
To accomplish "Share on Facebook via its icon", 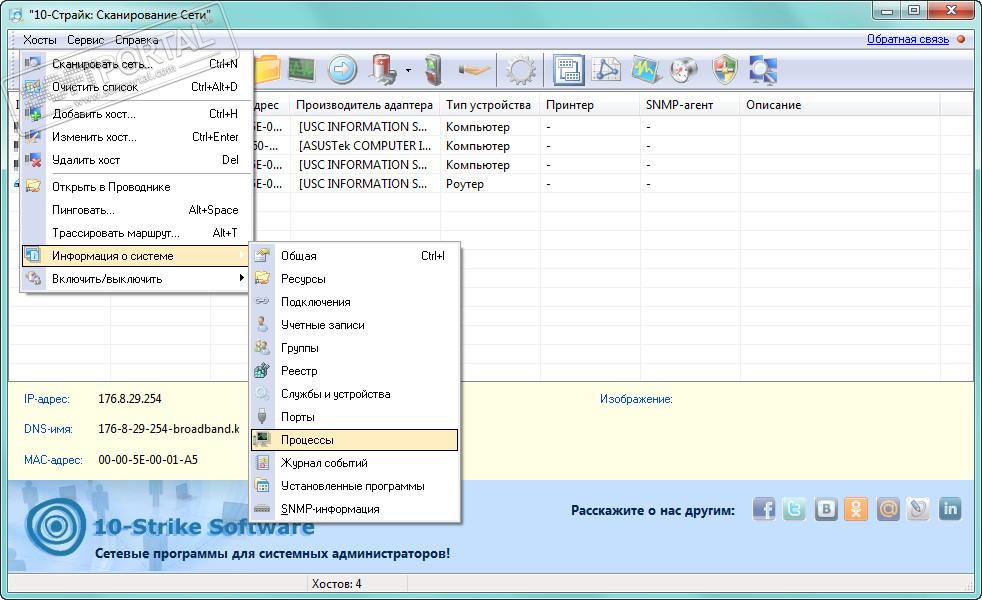I will [764, 509].
